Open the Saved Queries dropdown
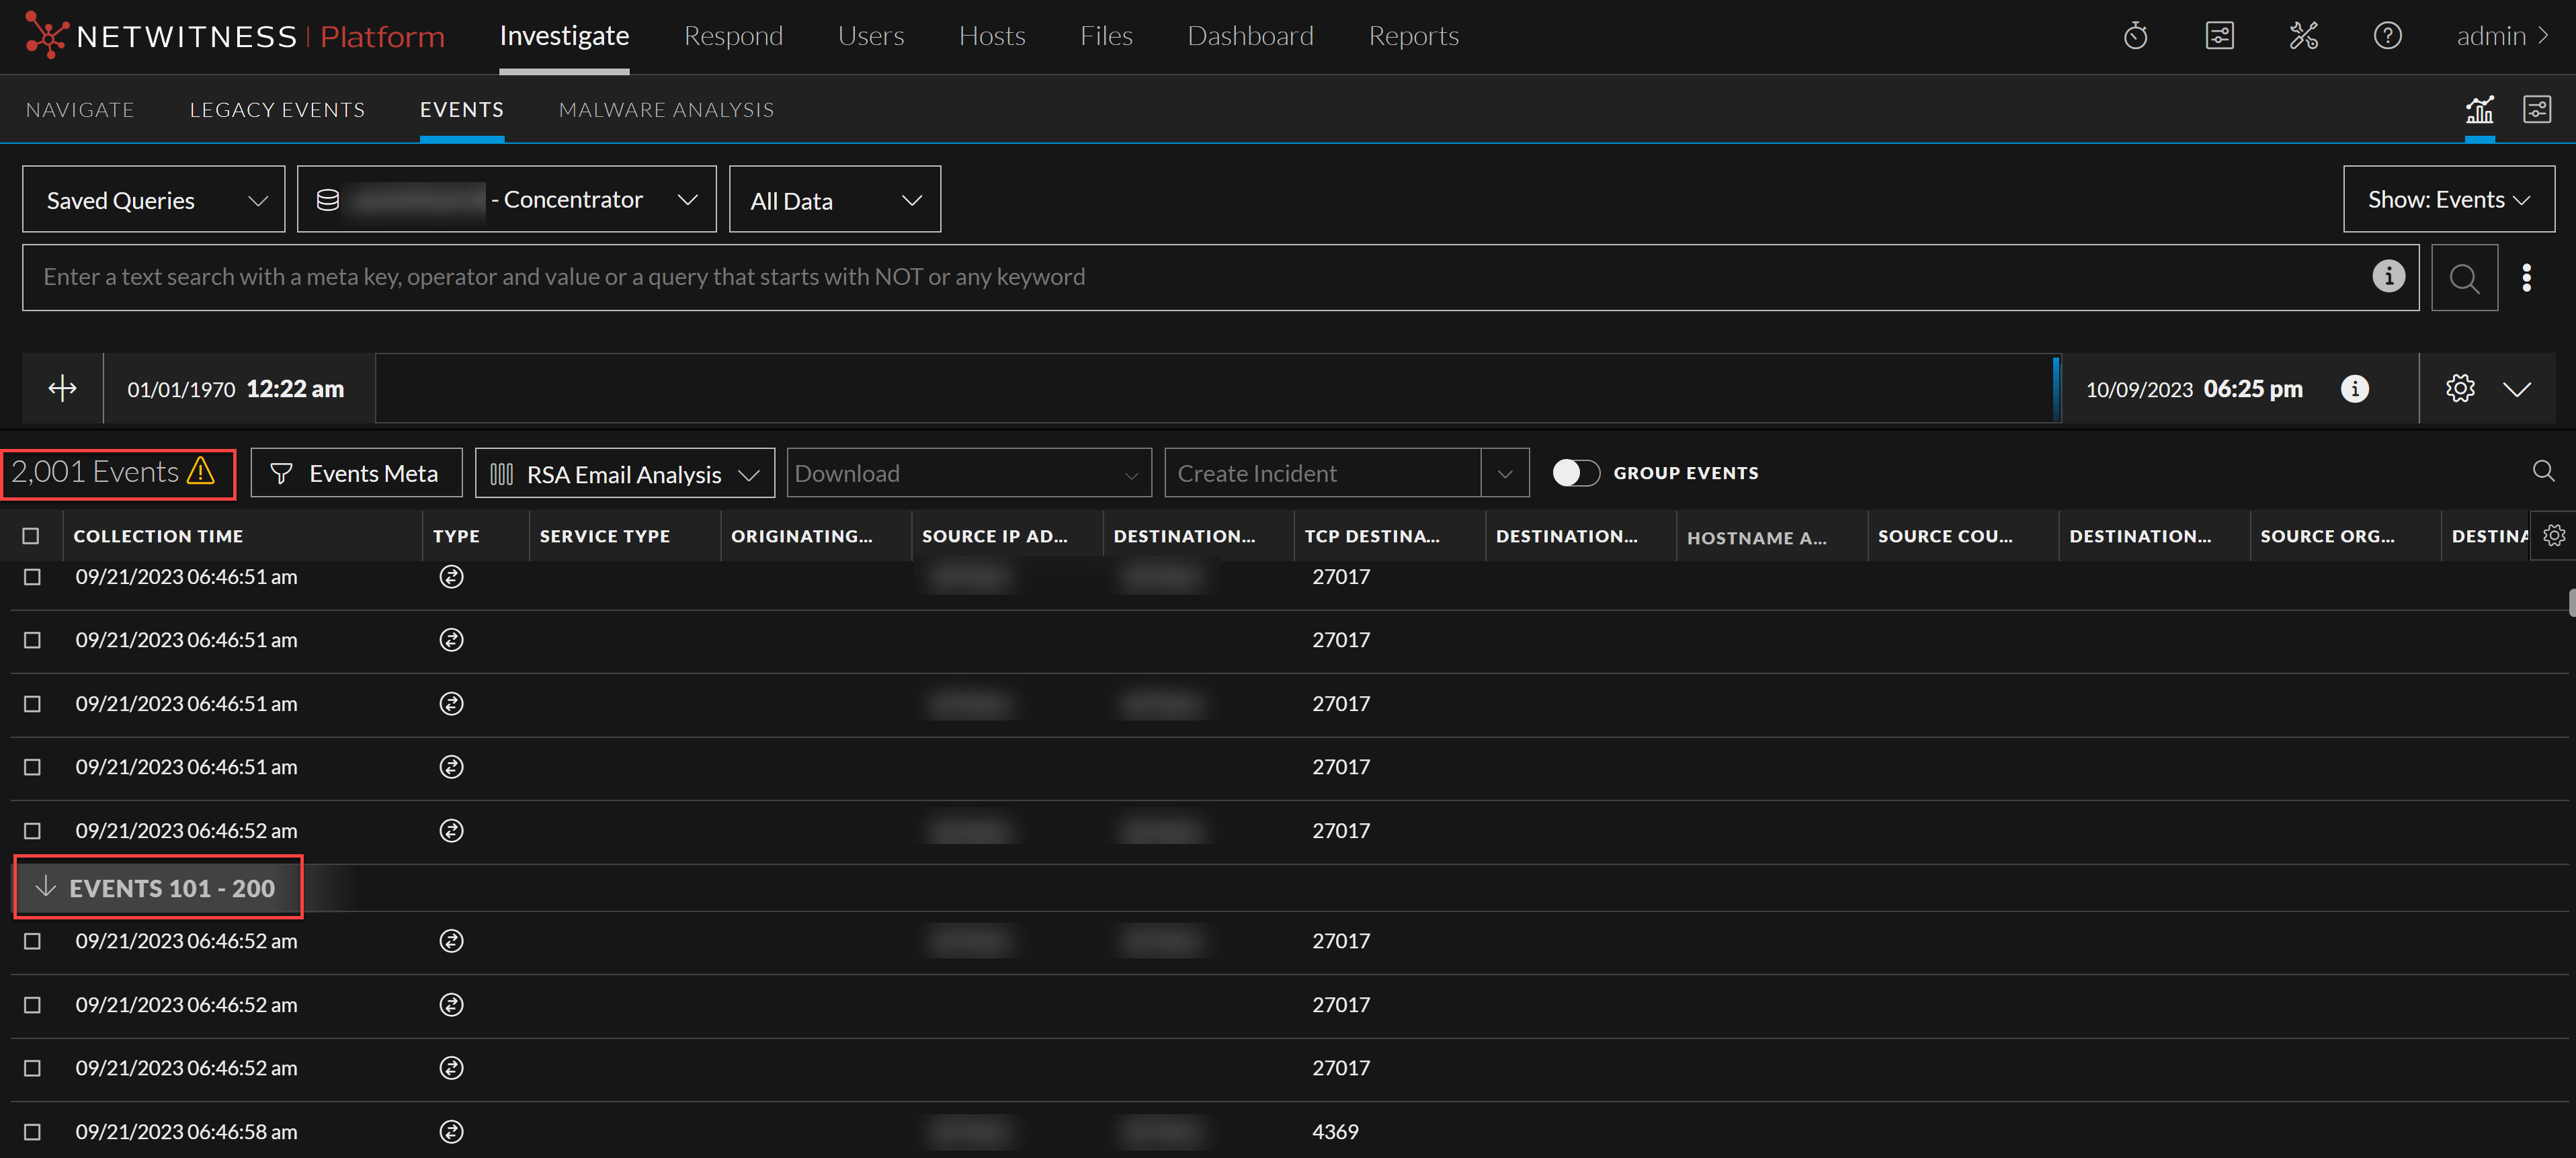 point(154,200)
